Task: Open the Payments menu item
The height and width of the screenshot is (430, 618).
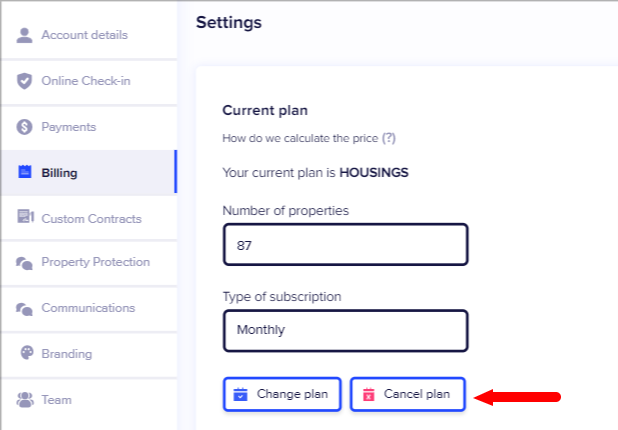Action: [68, 127]
